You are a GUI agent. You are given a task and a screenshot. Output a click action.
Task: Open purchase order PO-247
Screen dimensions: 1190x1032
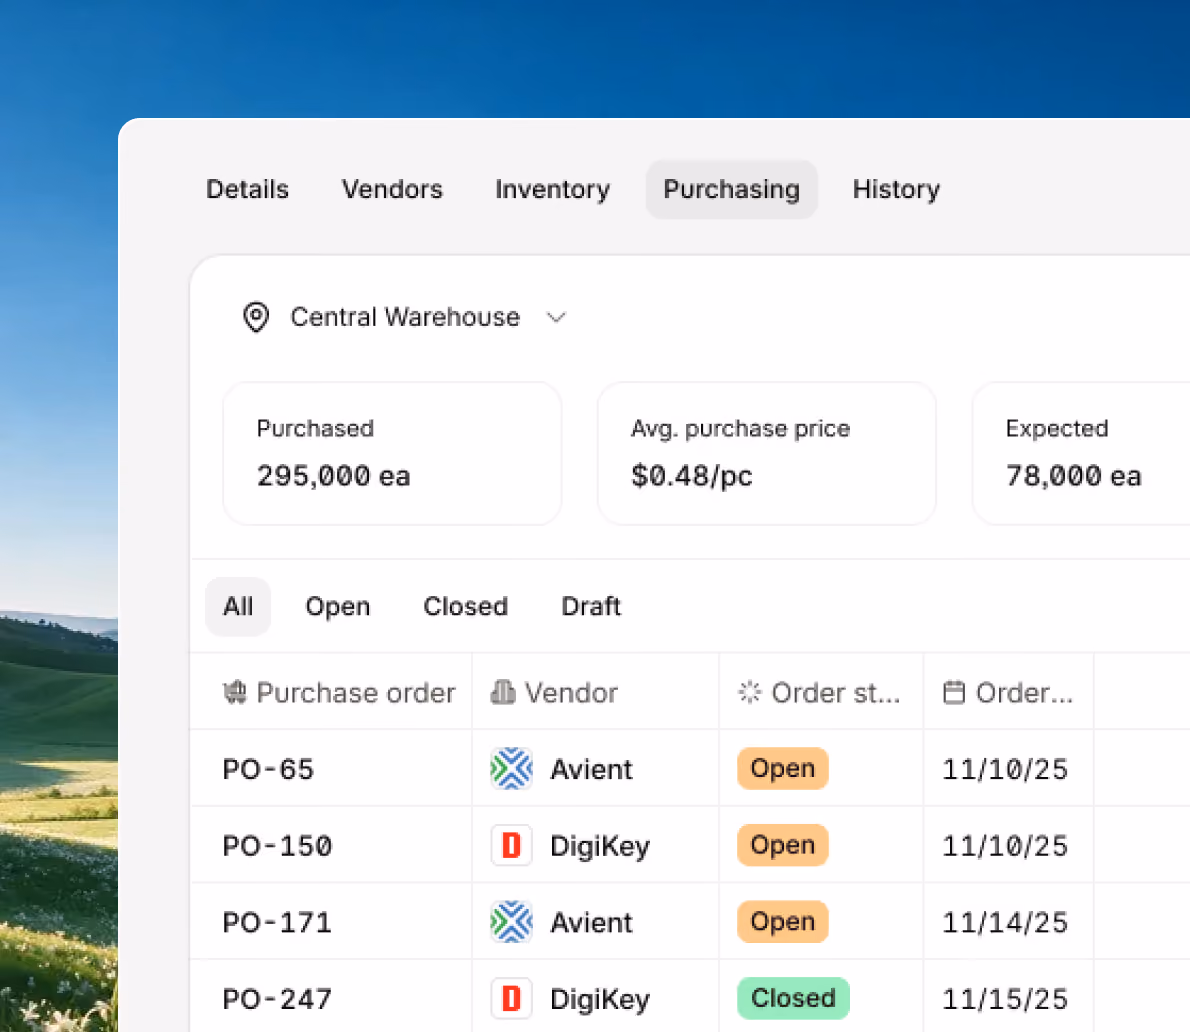pyautogui.click(x=277, y=999)
